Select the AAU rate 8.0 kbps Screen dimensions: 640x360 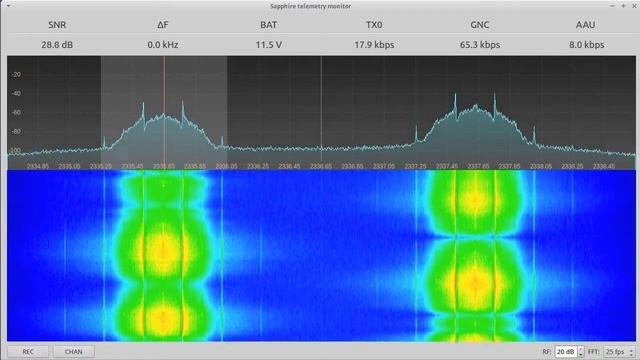(x=587, y=45)
